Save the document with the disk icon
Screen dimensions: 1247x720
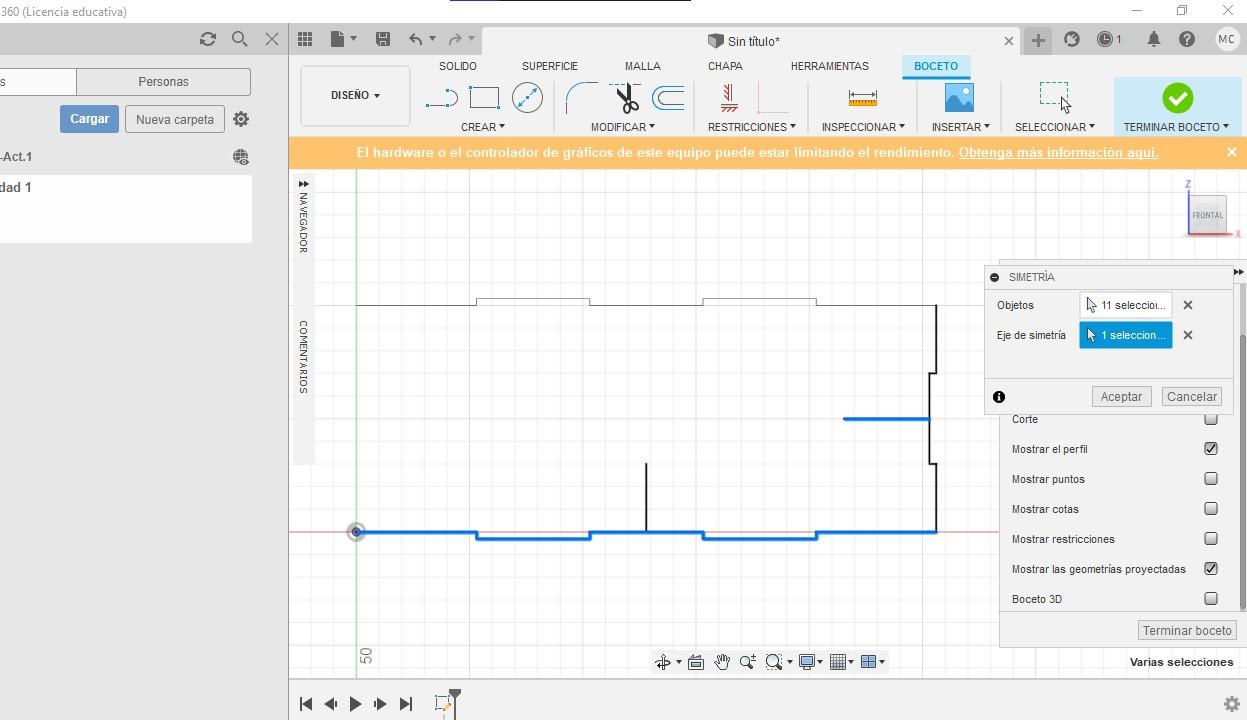(382, 39)
